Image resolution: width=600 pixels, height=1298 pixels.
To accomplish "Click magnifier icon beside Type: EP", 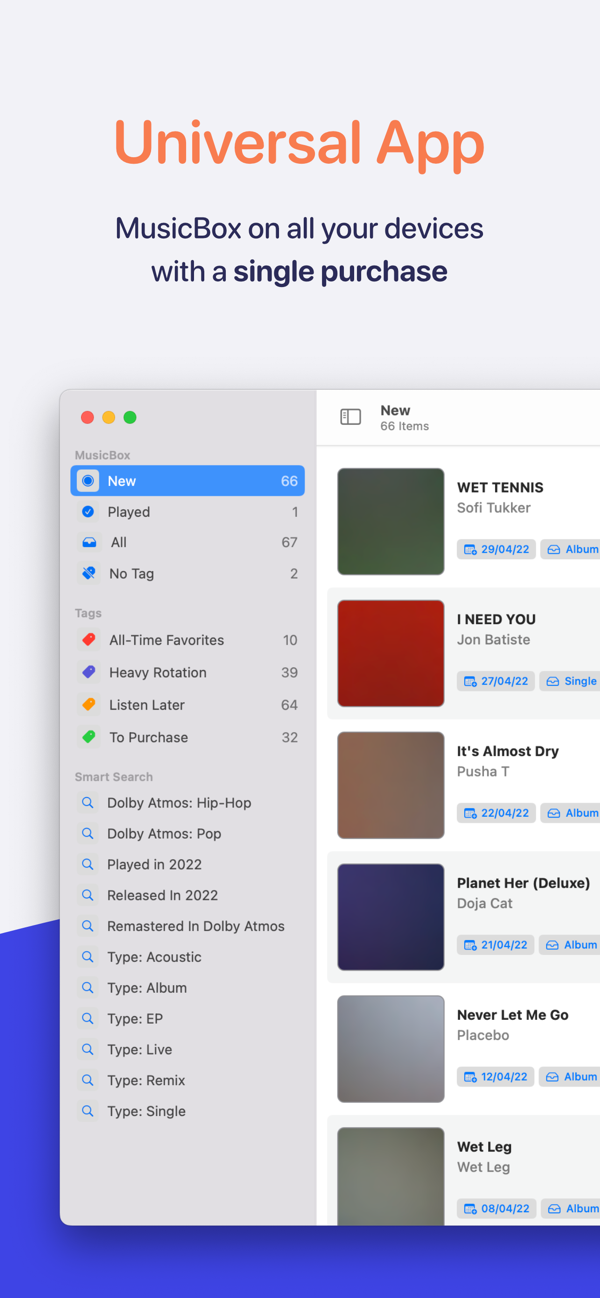I will [88, 1019].
